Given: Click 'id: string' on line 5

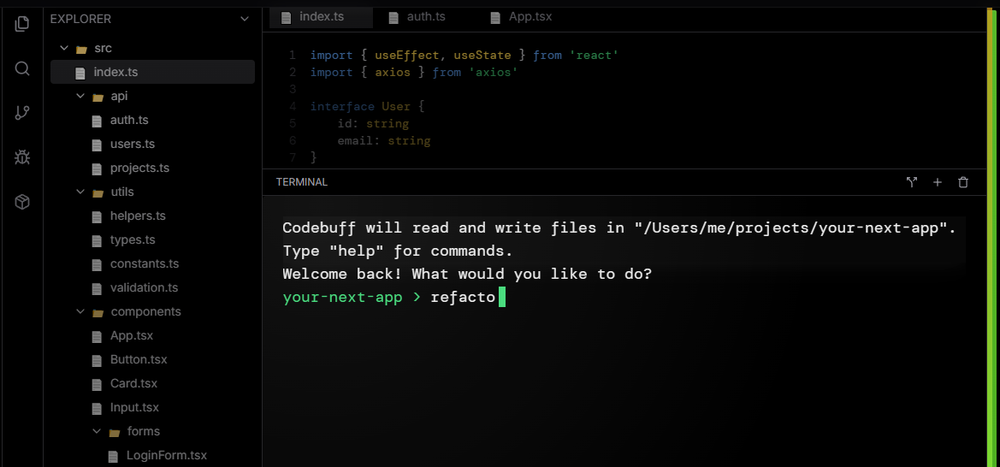Looking at the screenshot, I should tap(373, 124).
